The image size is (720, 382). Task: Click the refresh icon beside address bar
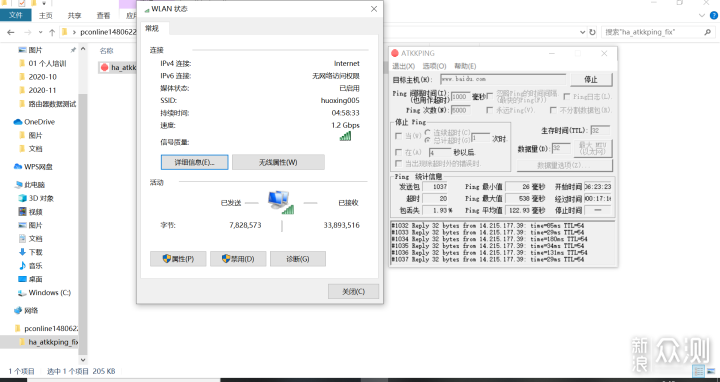pos(592,32)
